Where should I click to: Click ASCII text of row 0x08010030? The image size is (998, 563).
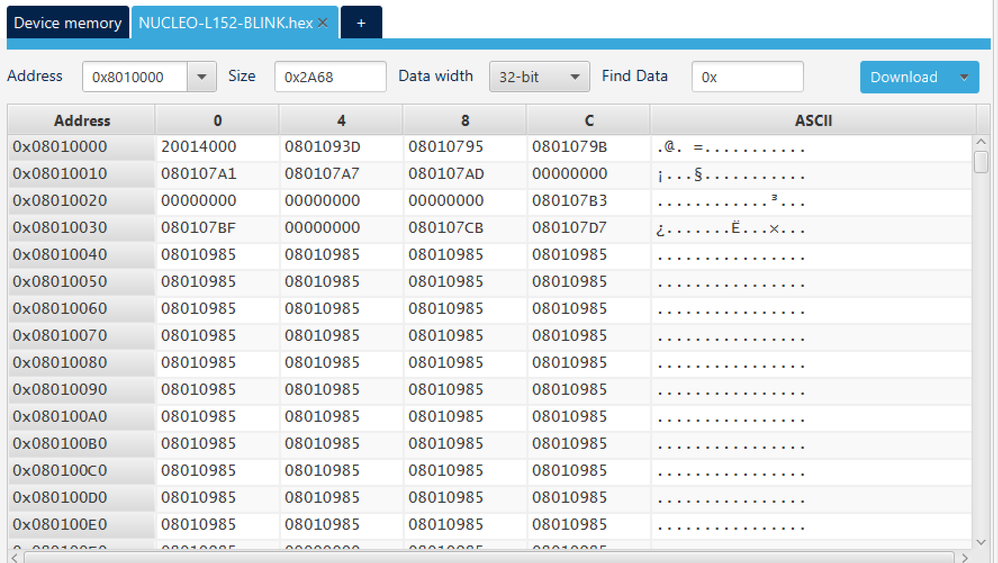click(731, 228)
